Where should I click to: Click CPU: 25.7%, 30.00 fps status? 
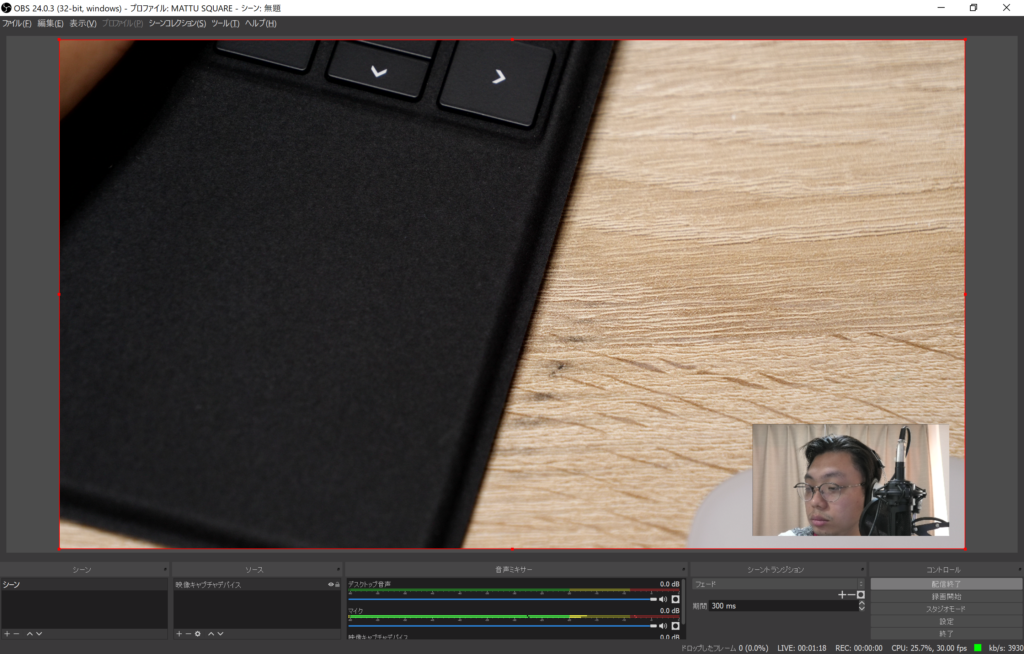coord(929,648)
